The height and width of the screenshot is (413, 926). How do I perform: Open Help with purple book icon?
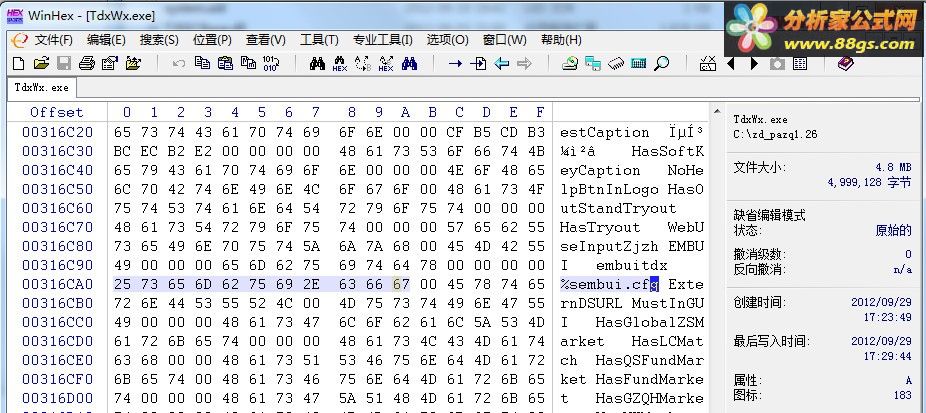(x=846, y=63)
